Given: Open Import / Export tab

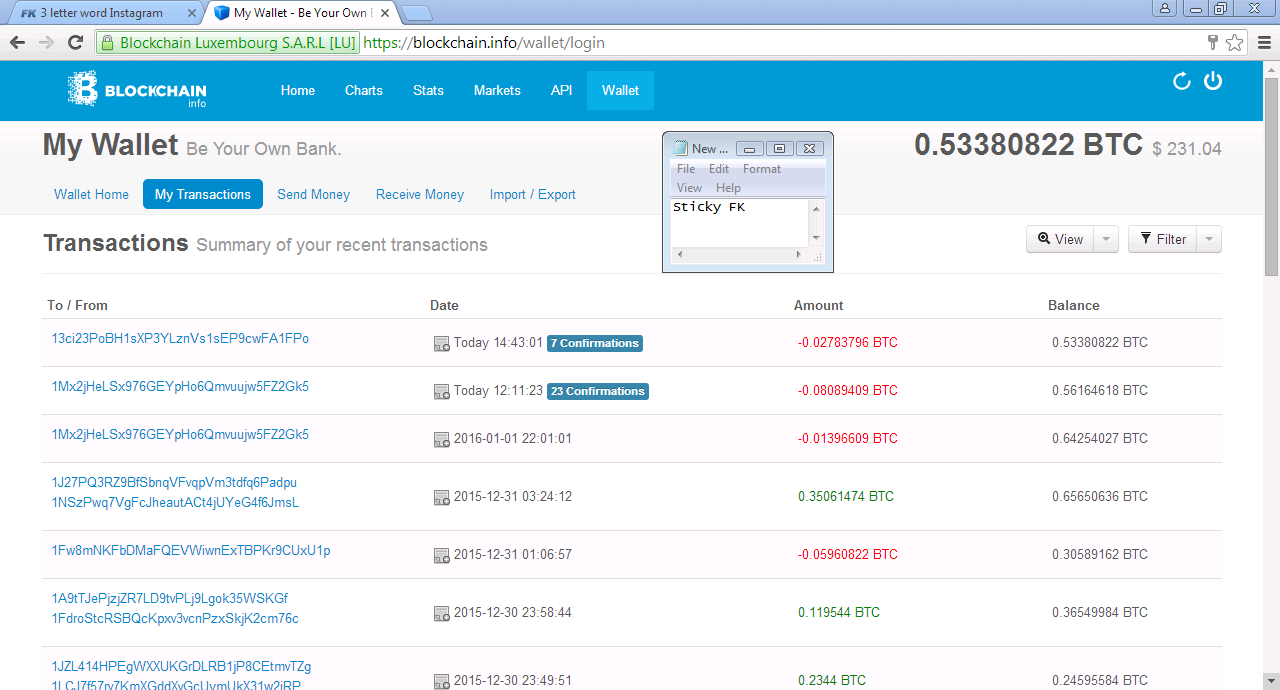Looking at the screenshot, I should pos(533,194).
